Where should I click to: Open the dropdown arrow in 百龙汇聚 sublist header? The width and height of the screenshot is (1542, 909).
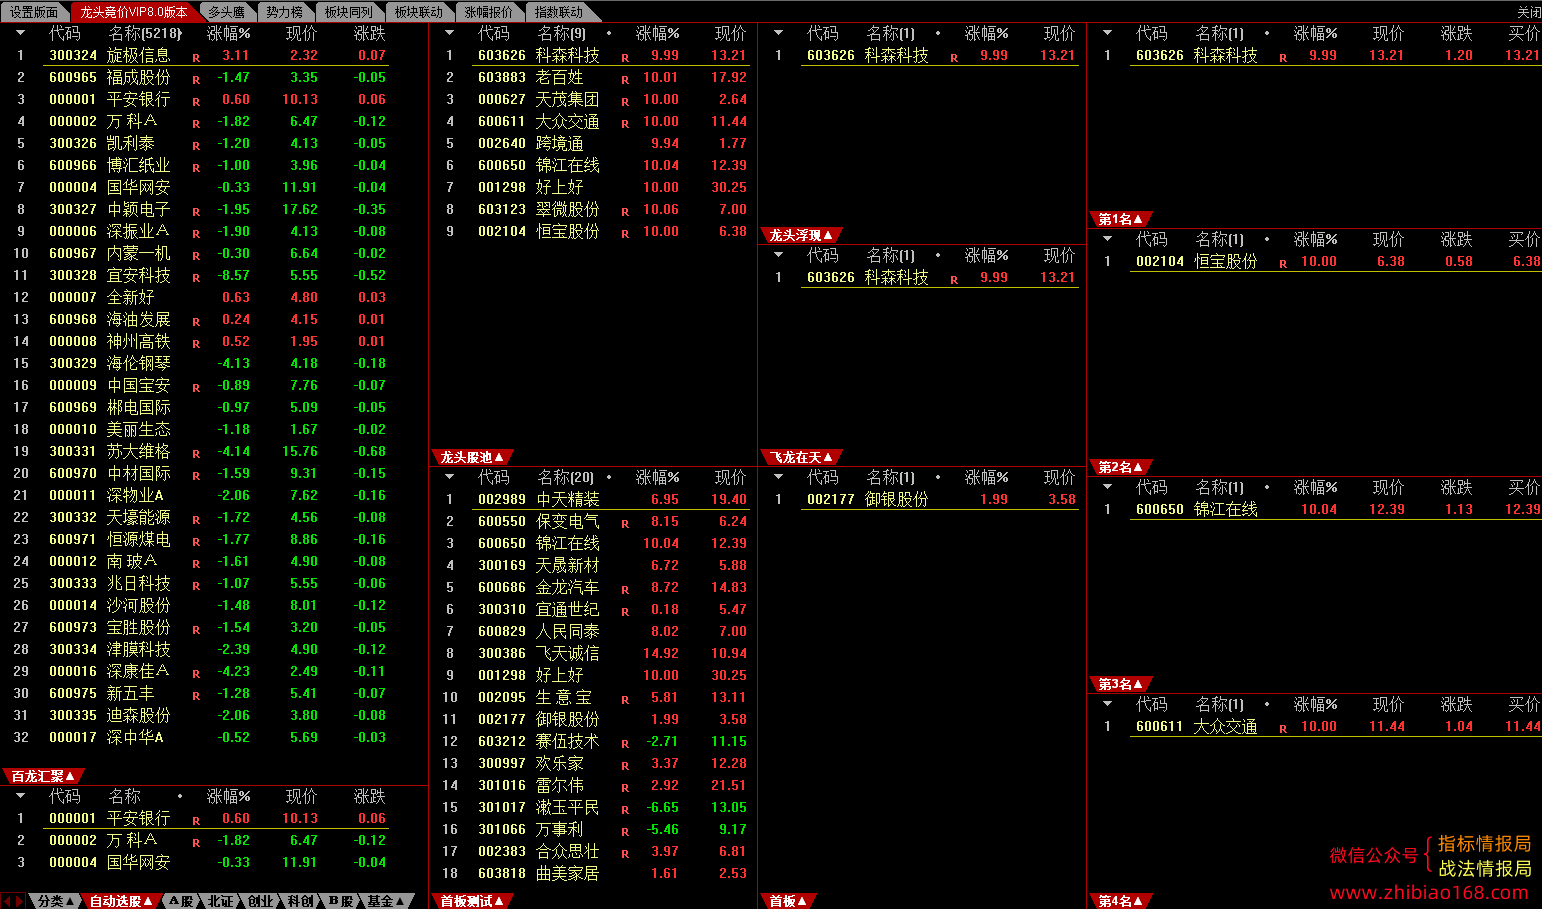(x=20, y=796)
